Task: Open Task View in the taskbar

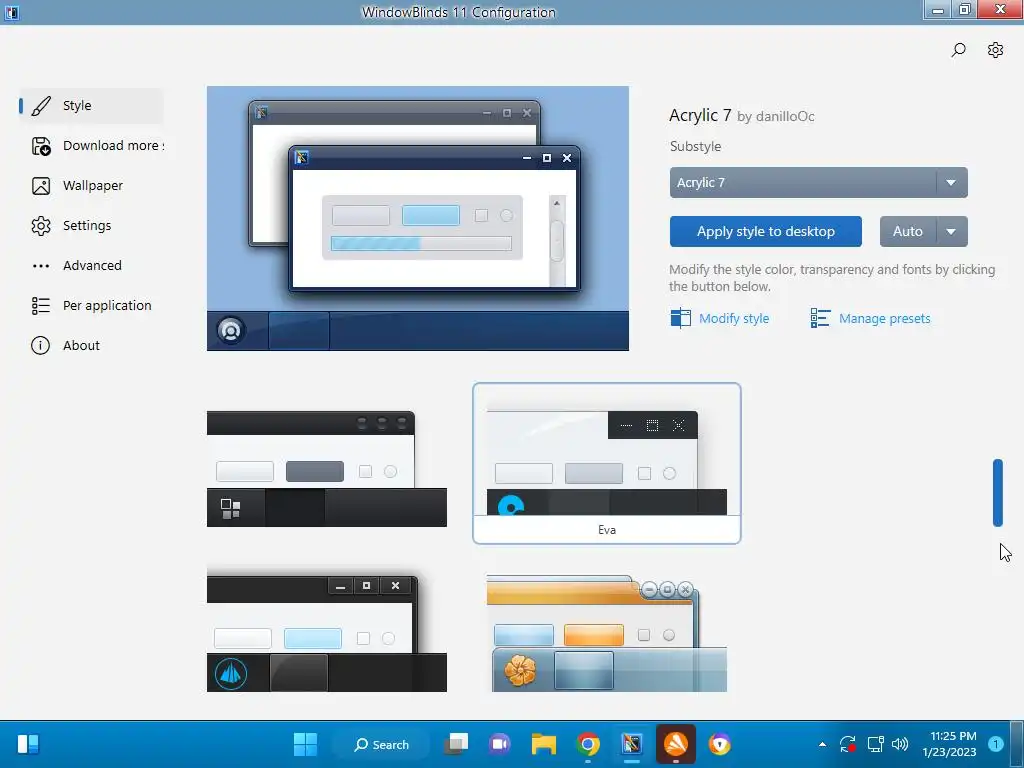Action: tap(456, 744)
